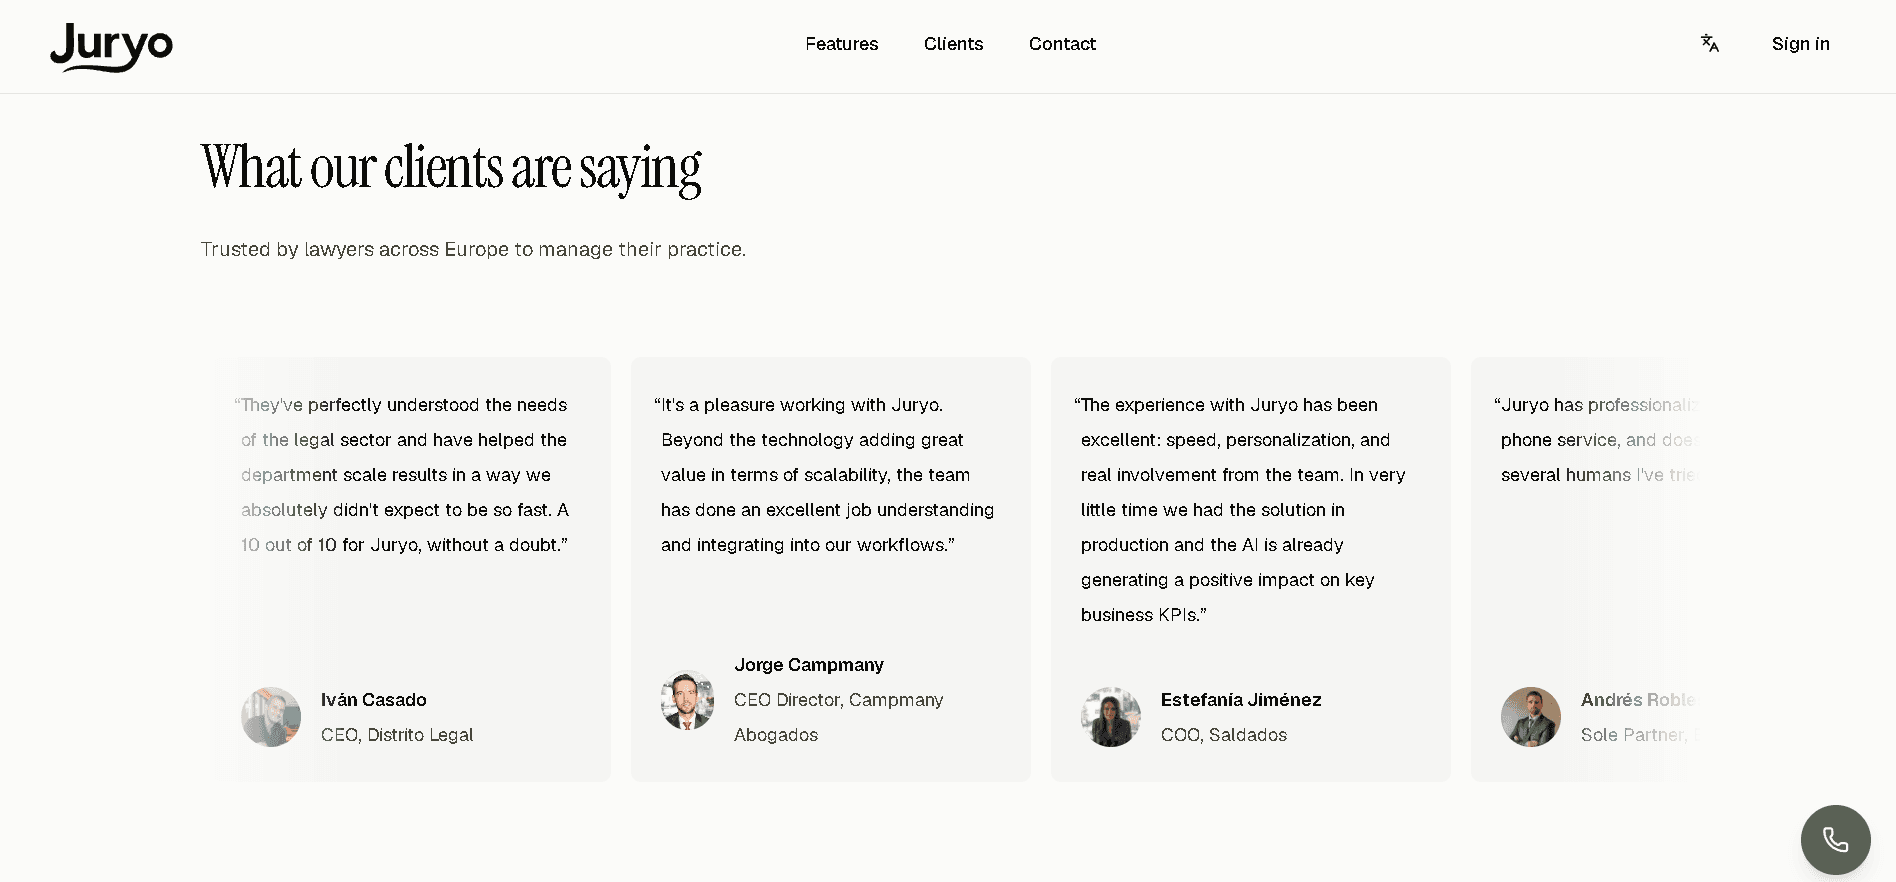Click the testimonial card mentioning business KPIs

(1250, 569)
